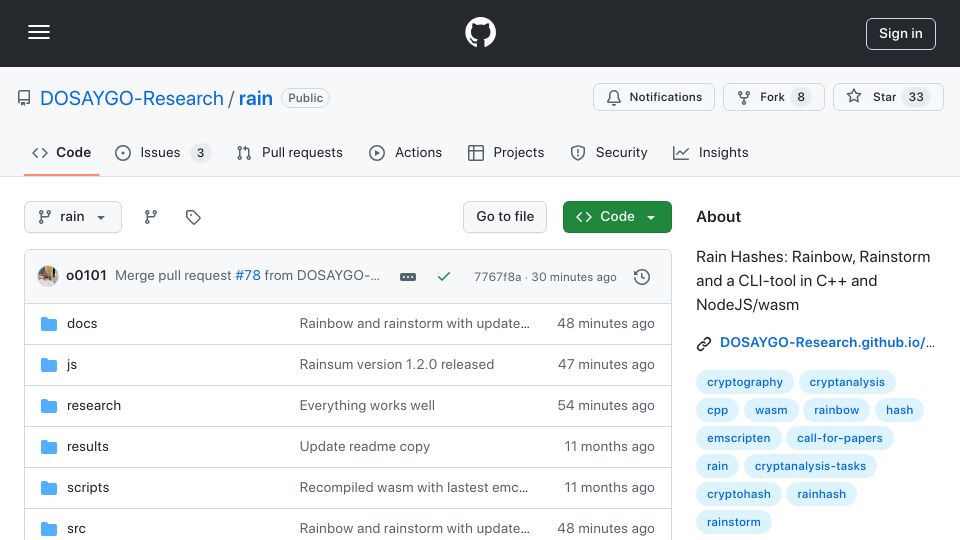Image resolution: width=960 pixels, height=540 pixels.
Task: Open the Actions tab
Action: click(x=405, y=152)
